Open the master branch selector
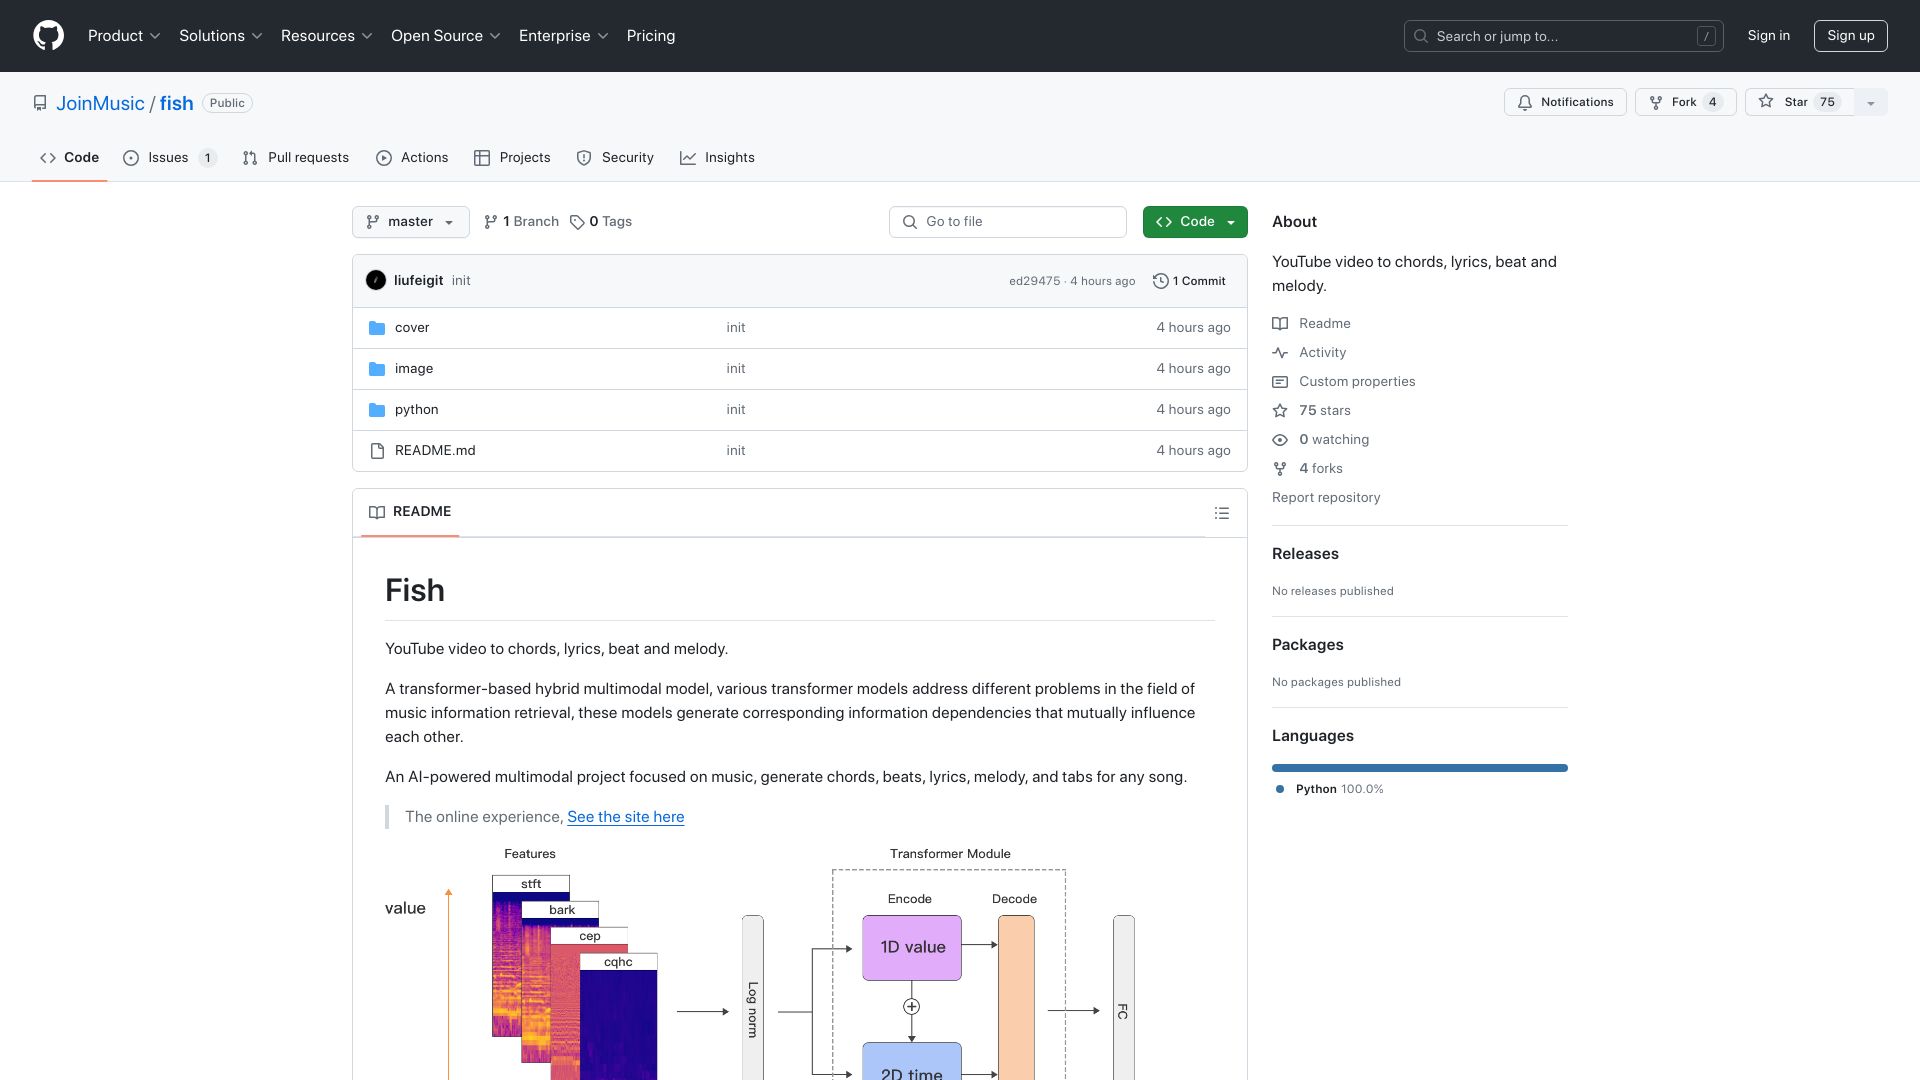 tap(410, 222)
